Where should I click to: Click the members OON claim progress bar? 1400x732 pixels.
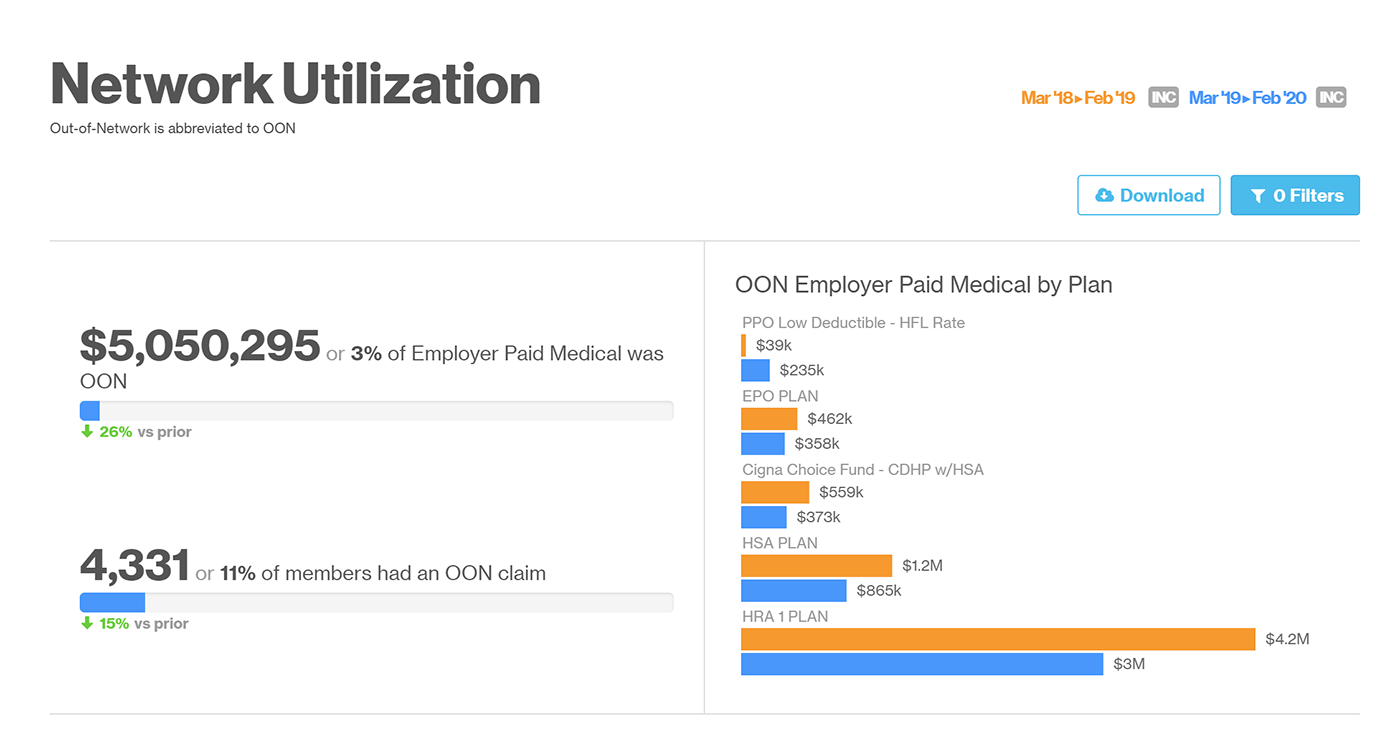coord(376,602)
